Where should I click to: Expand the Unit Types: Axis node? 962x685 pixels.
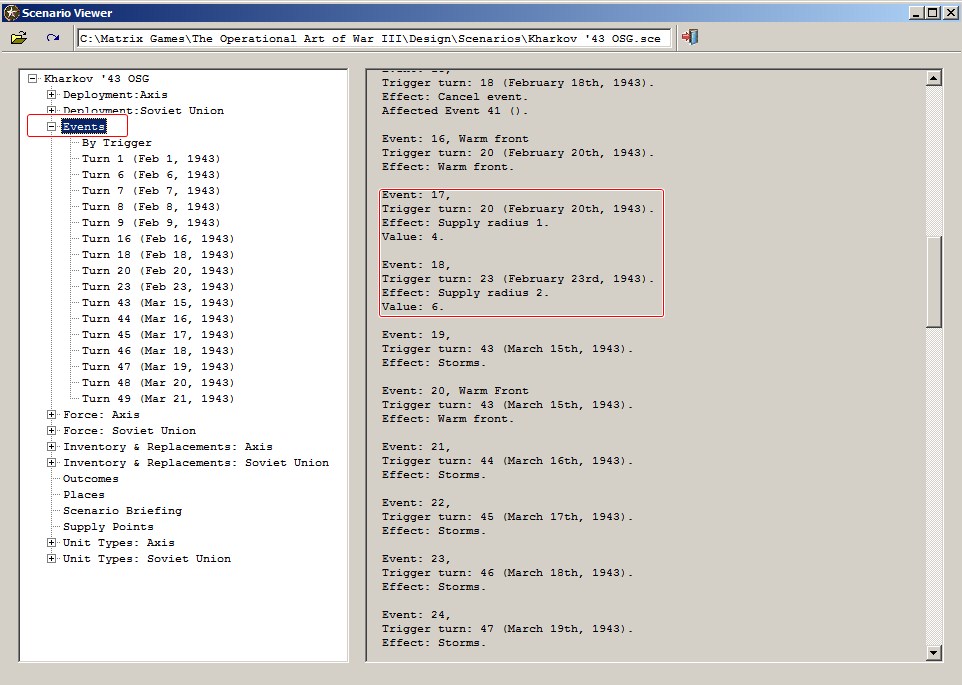(x=52, y=542)
